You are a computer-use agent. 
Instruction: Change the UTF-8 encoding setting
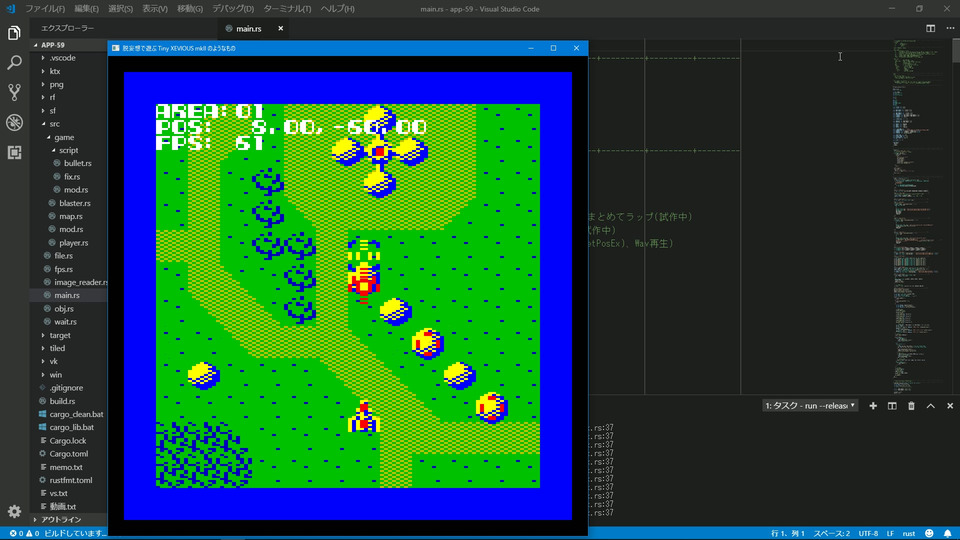coord(868,533)
